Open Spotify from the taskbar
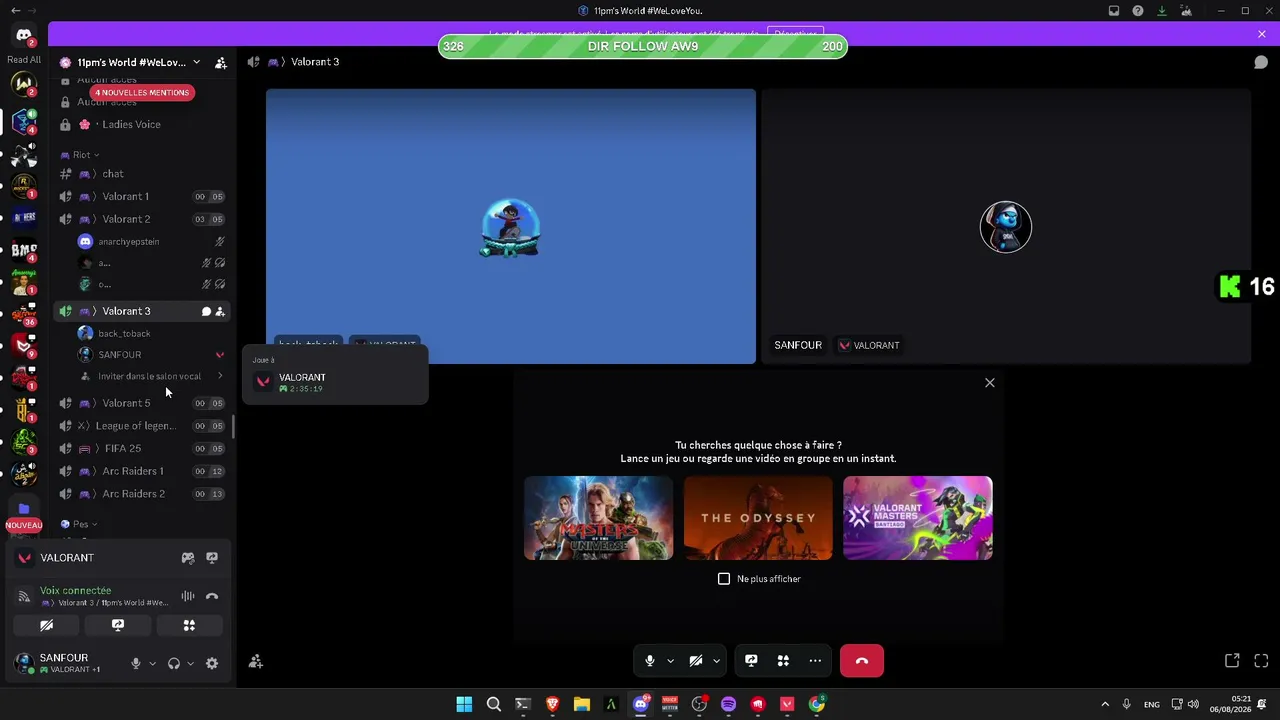The image size is (1280, 720). point(728,705)
